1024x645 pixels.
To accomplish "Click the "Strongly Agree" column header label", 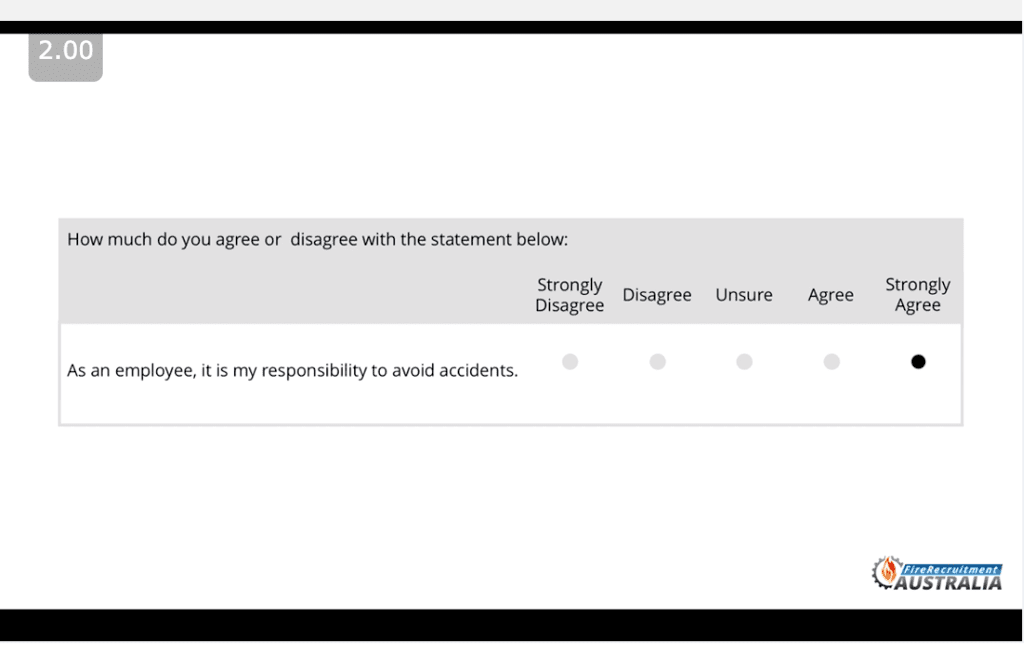I will pyautogui.click(x=918, y=295).
